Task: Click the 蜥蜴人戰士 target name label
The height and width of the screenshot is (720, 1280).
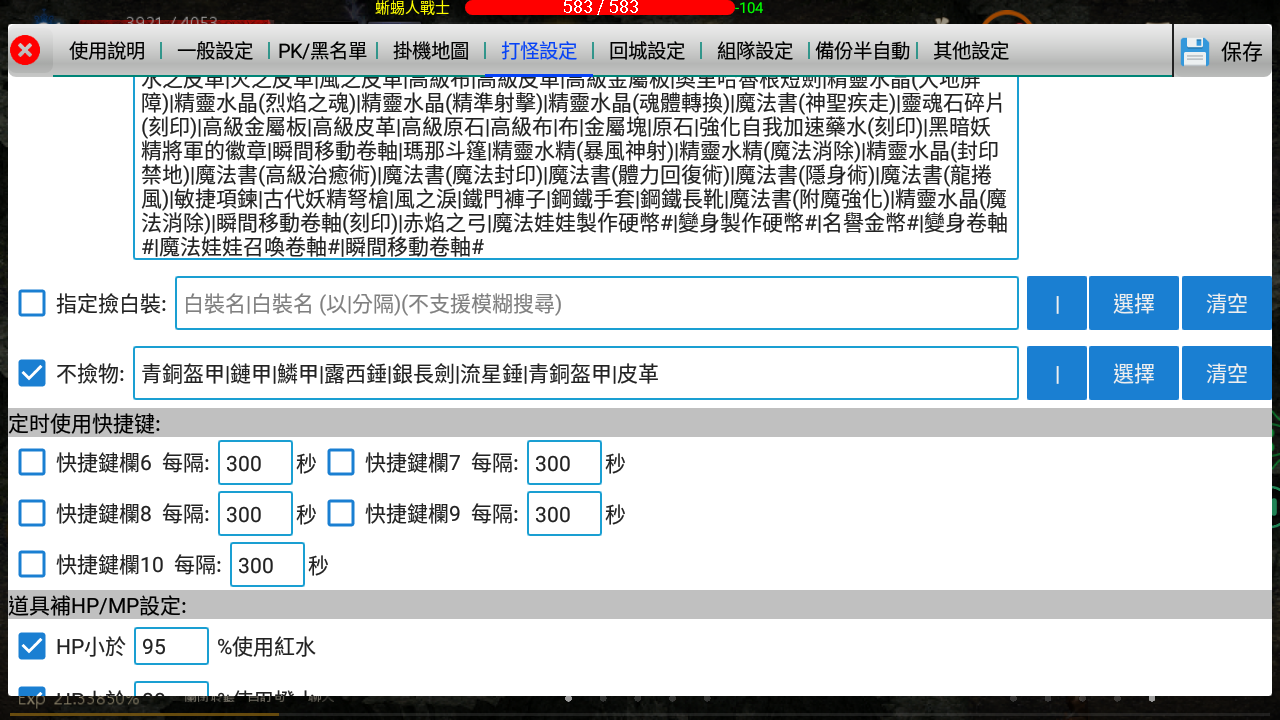Action: click(x=412, y=8)
